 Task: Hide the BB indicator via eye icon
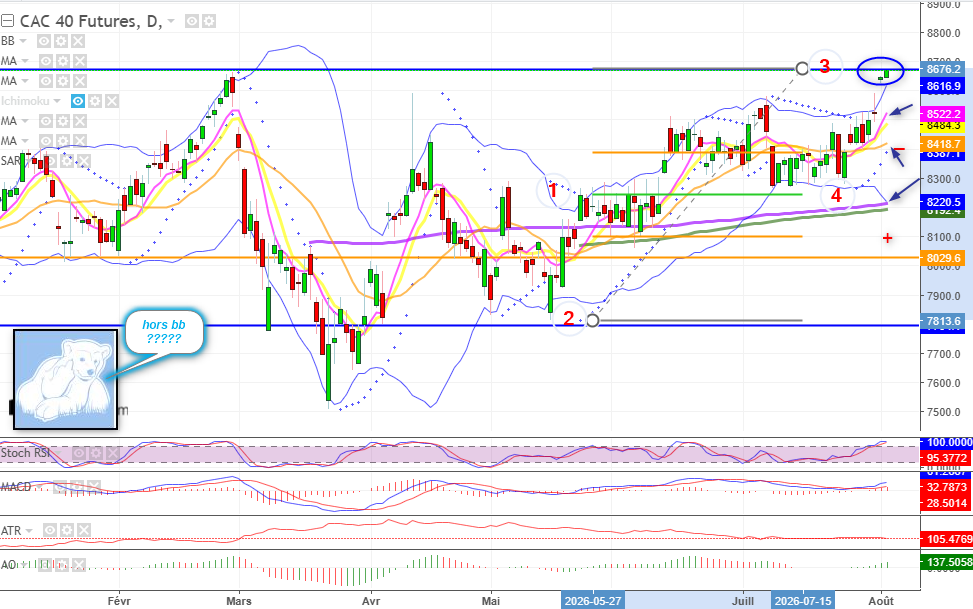(44, 41)
